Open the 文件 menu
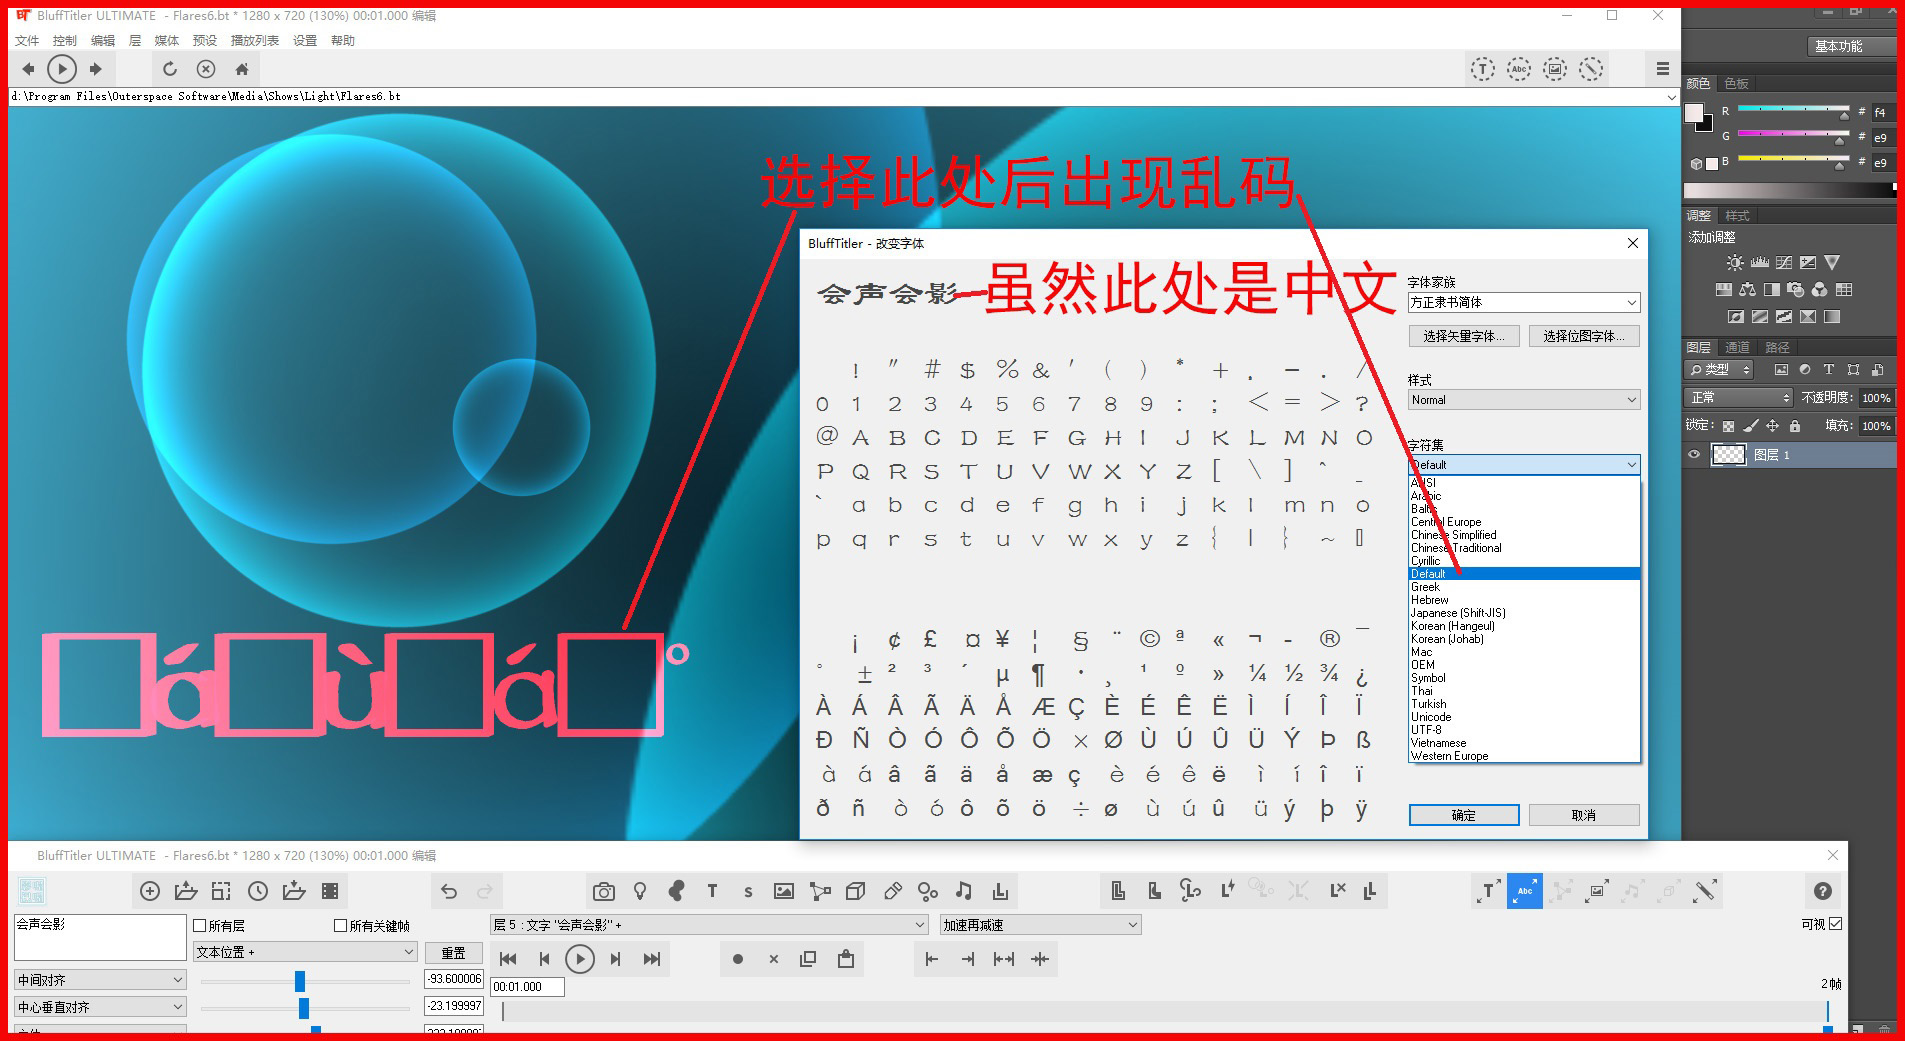Image resolution: width=1905 pixels, height=1041 pixels. click(27, 41)
